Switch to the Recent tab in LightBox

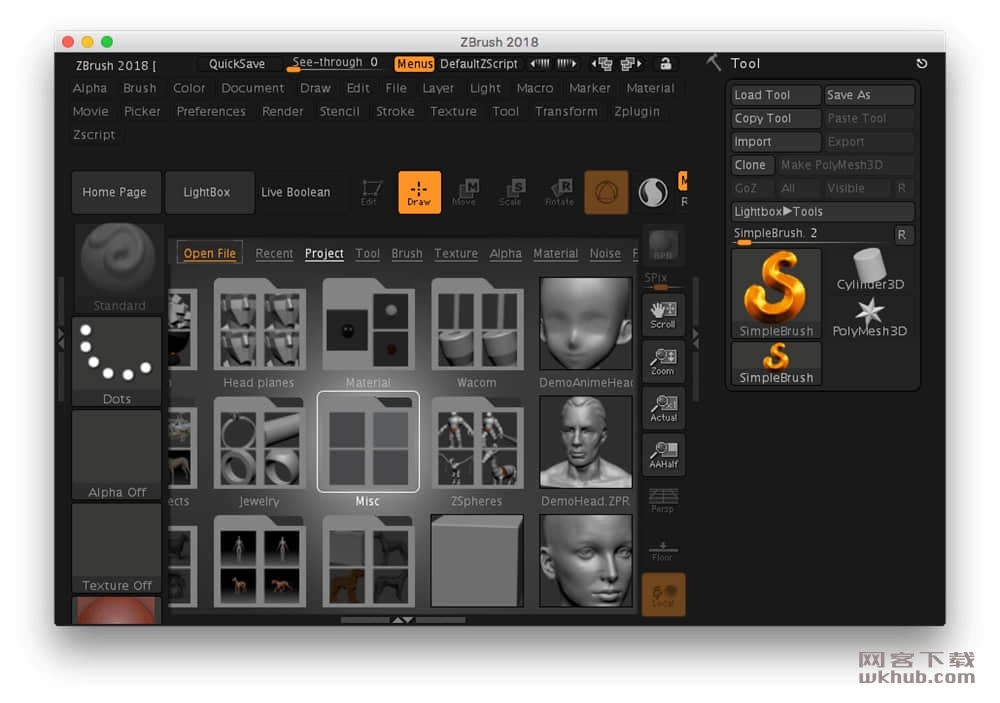coord(274,253)
